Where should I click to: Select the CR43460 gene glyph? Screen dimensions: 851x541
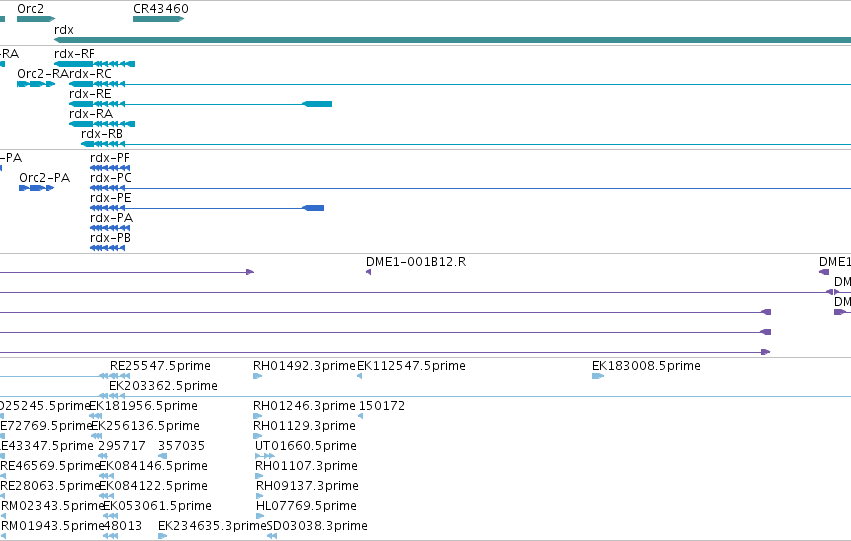(x=158, y=19)
